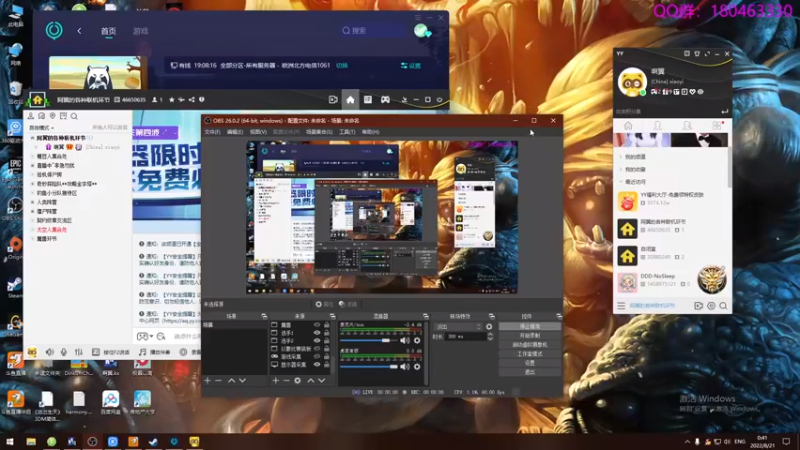The width and height of the screenshot is (800, 450).
Task: Pop out the scene transitions dock panel
Action: pyautogui.click(x=491, y=316)
